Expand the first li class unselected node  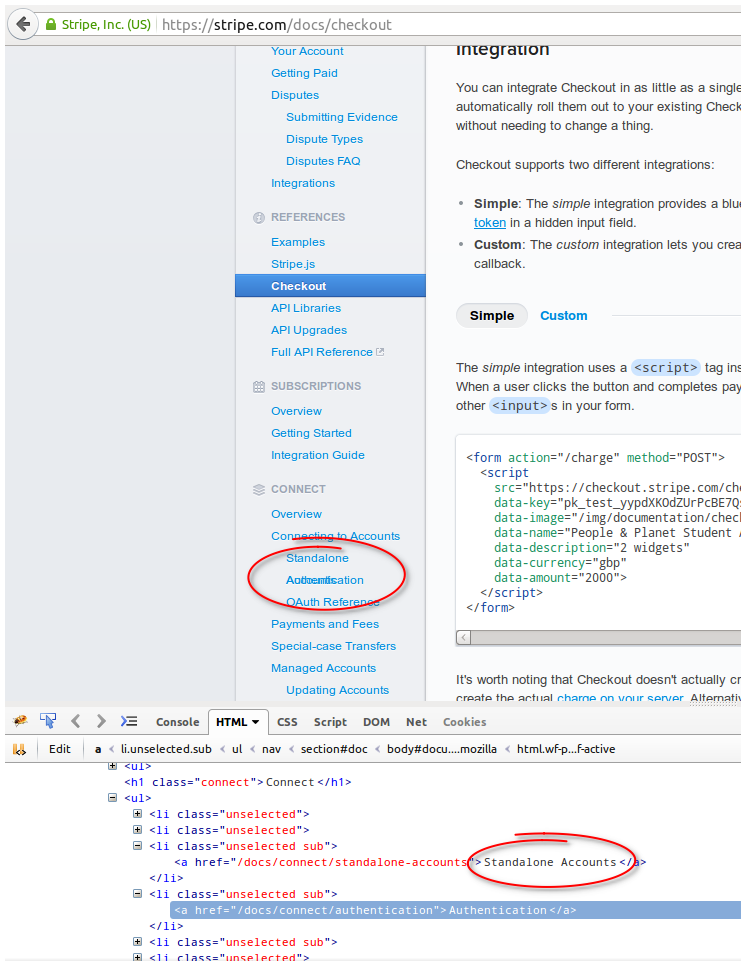[x=137, y=814]
